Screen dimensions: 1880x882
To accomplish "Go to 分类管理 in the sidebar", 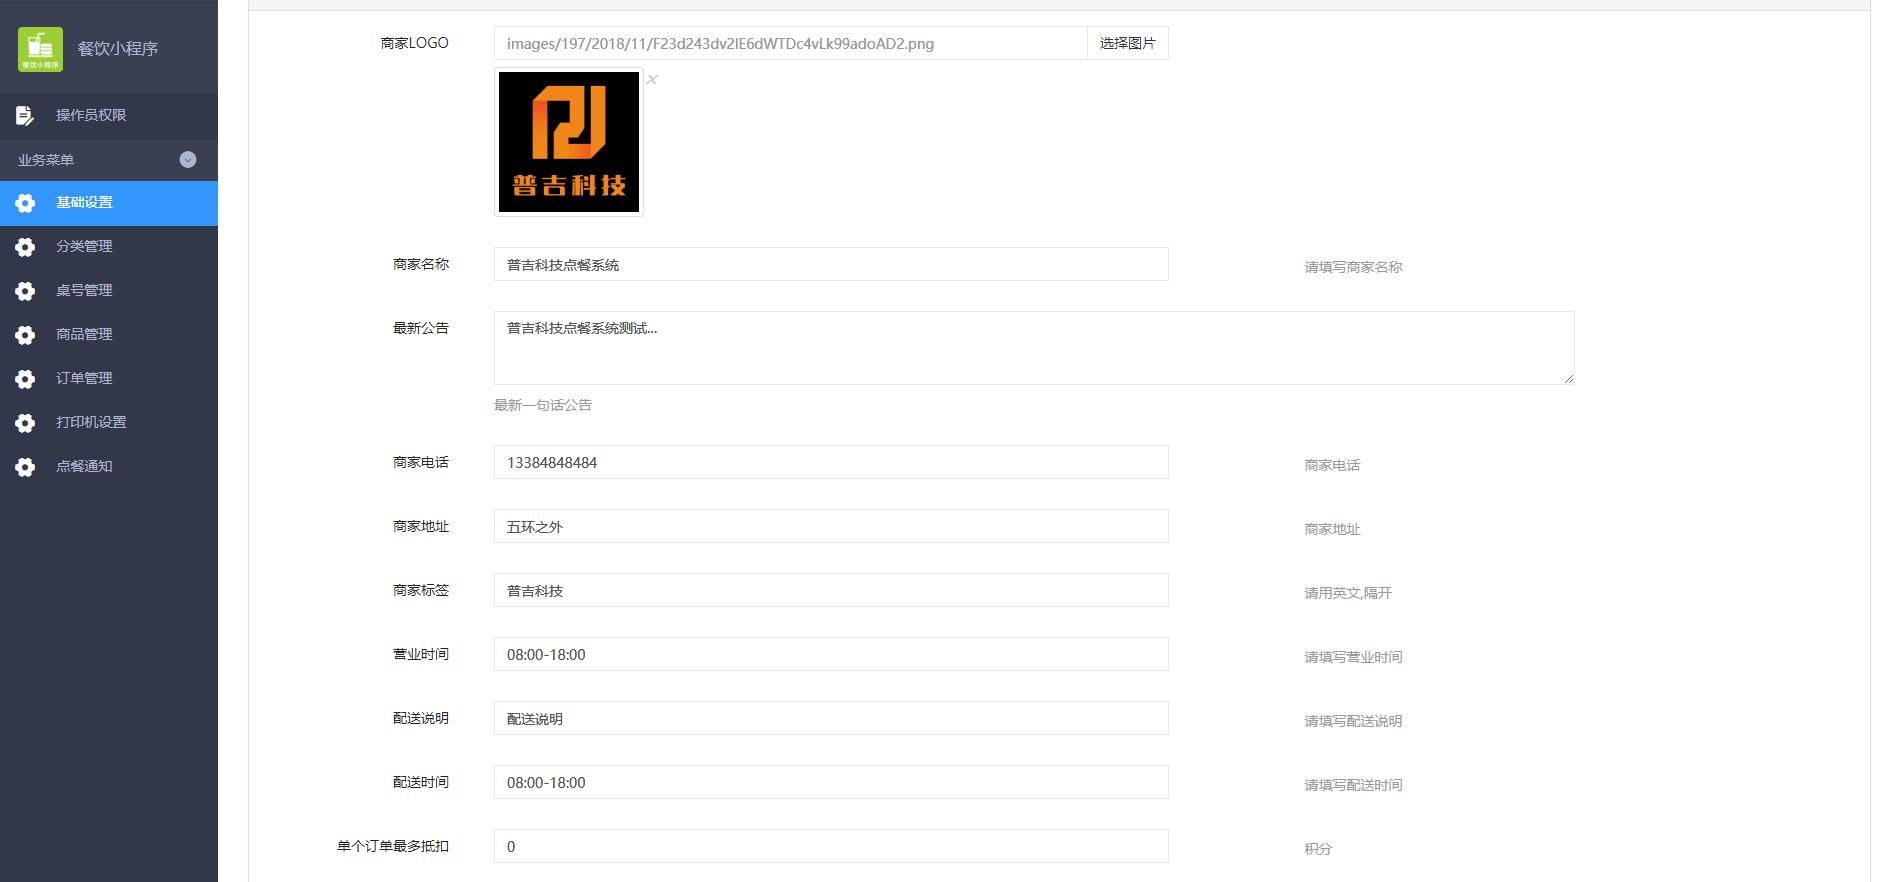I will [109, 247].
